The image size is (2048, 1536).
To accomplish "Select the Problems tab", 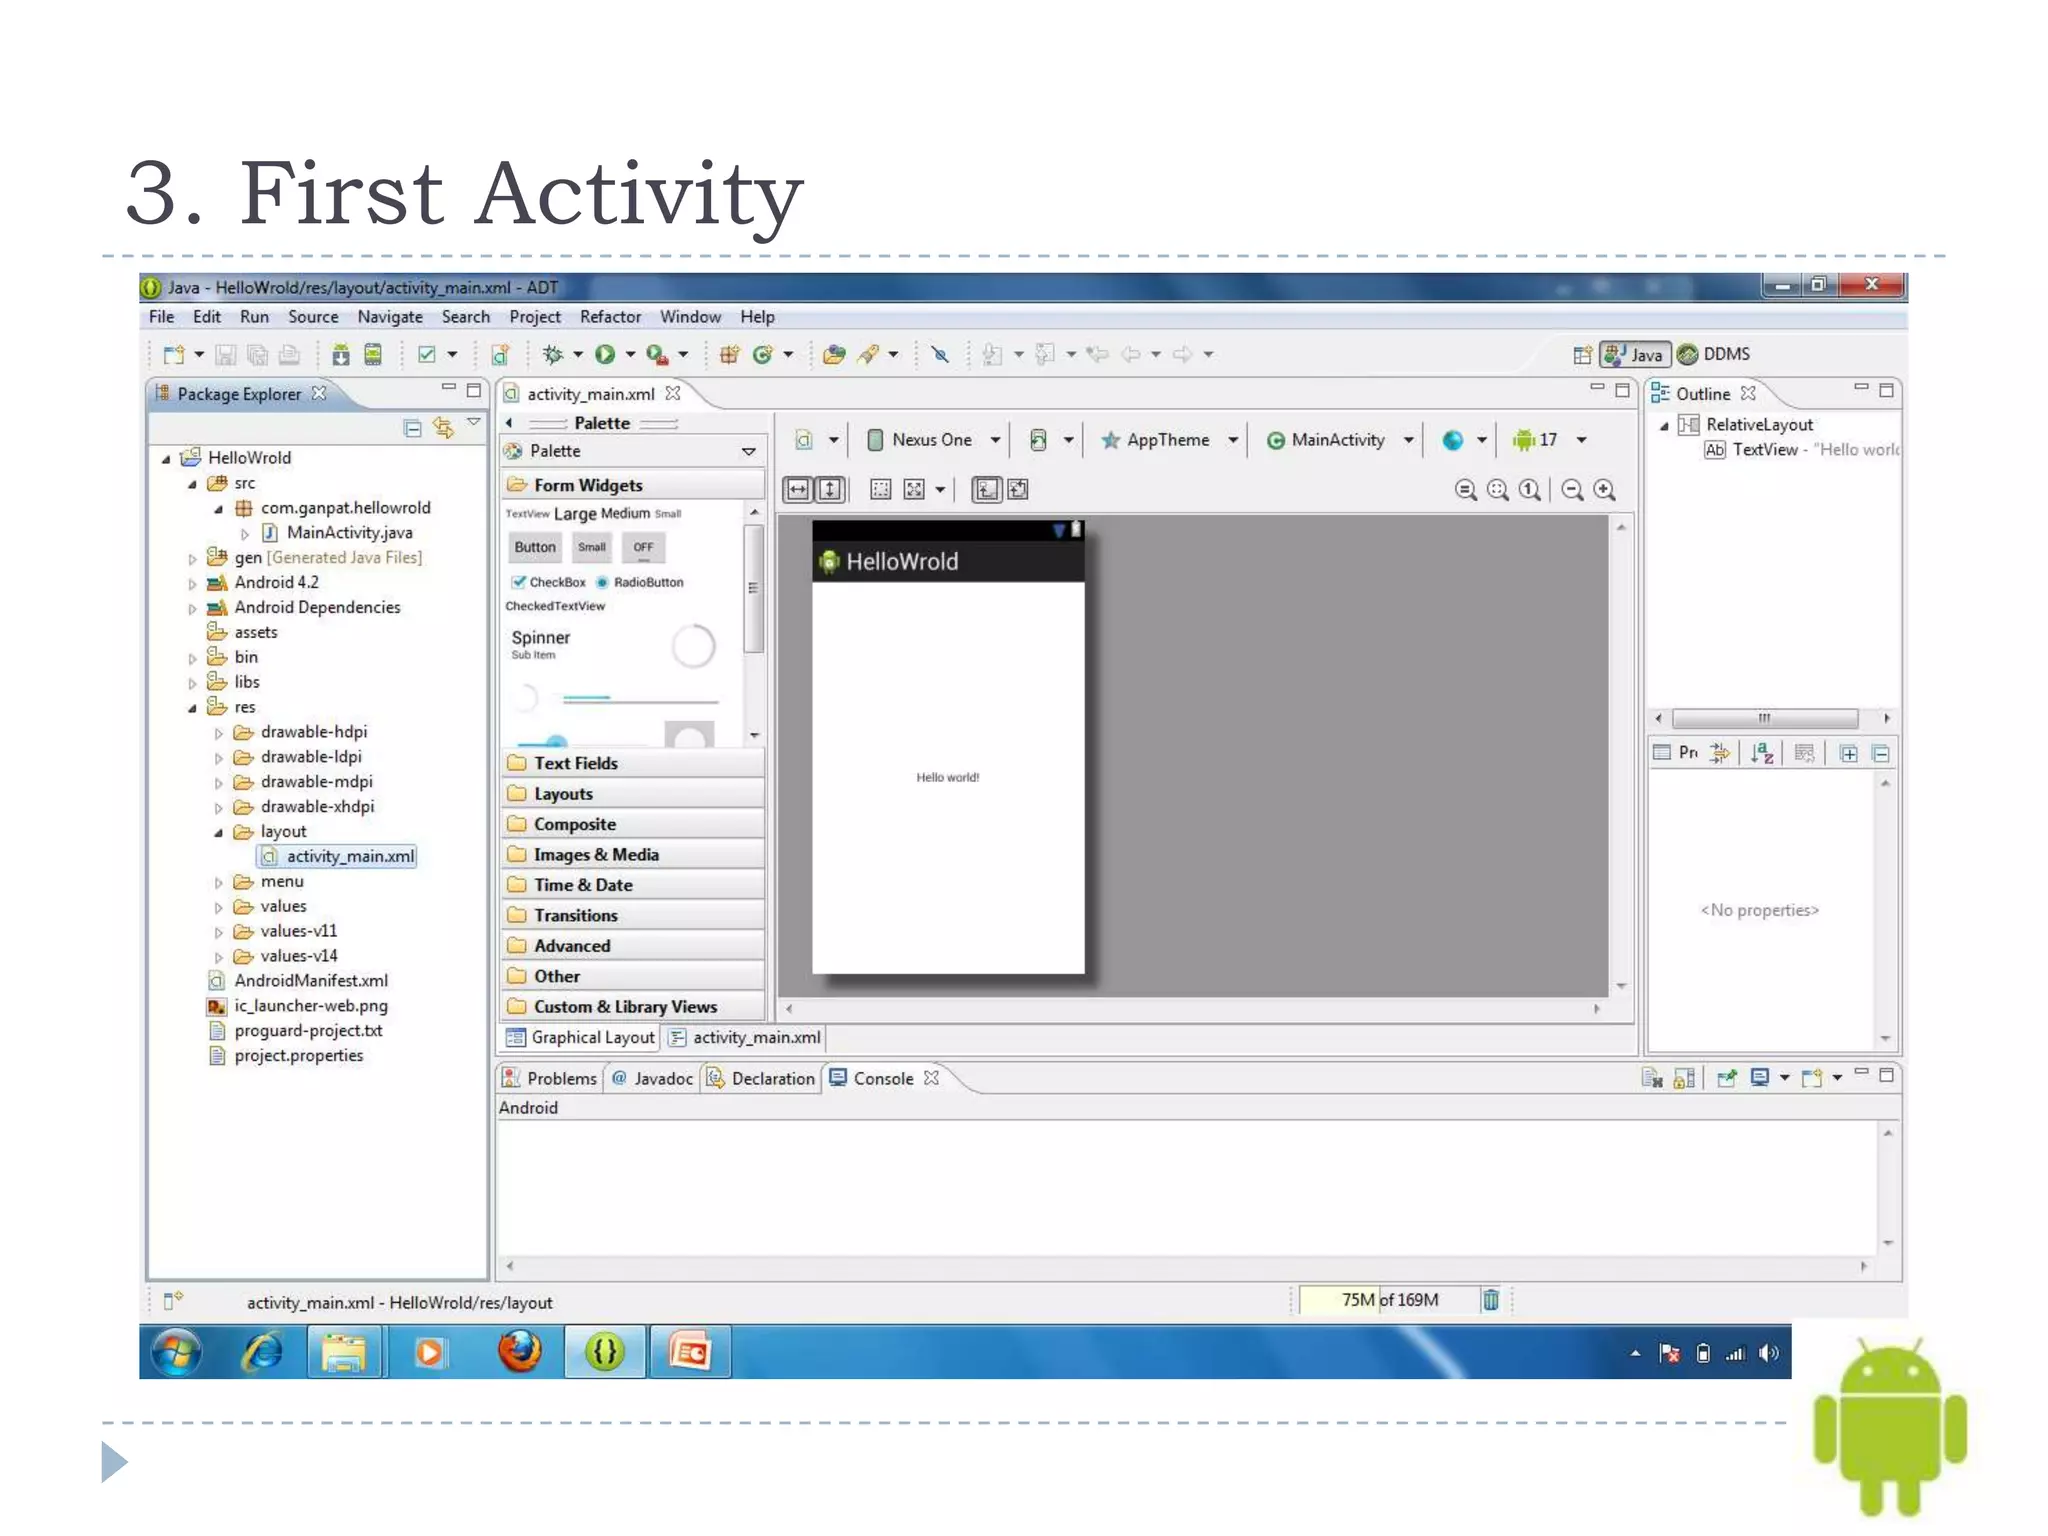I will pos(549,1078).
